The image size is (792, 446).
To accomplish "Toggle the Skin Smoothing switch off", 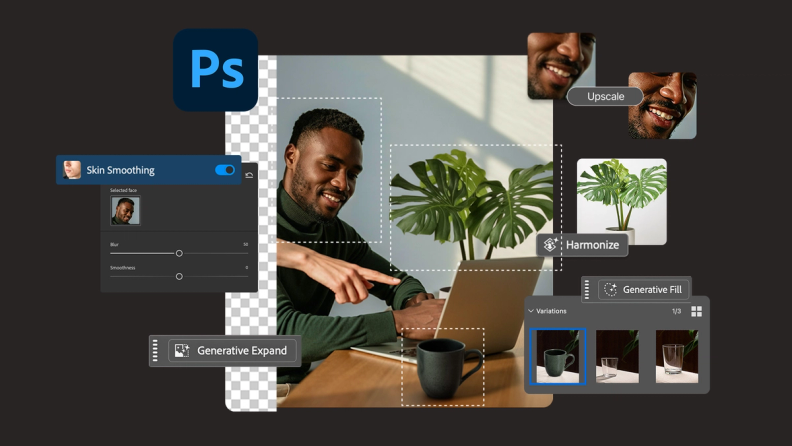I will (225, 170).
